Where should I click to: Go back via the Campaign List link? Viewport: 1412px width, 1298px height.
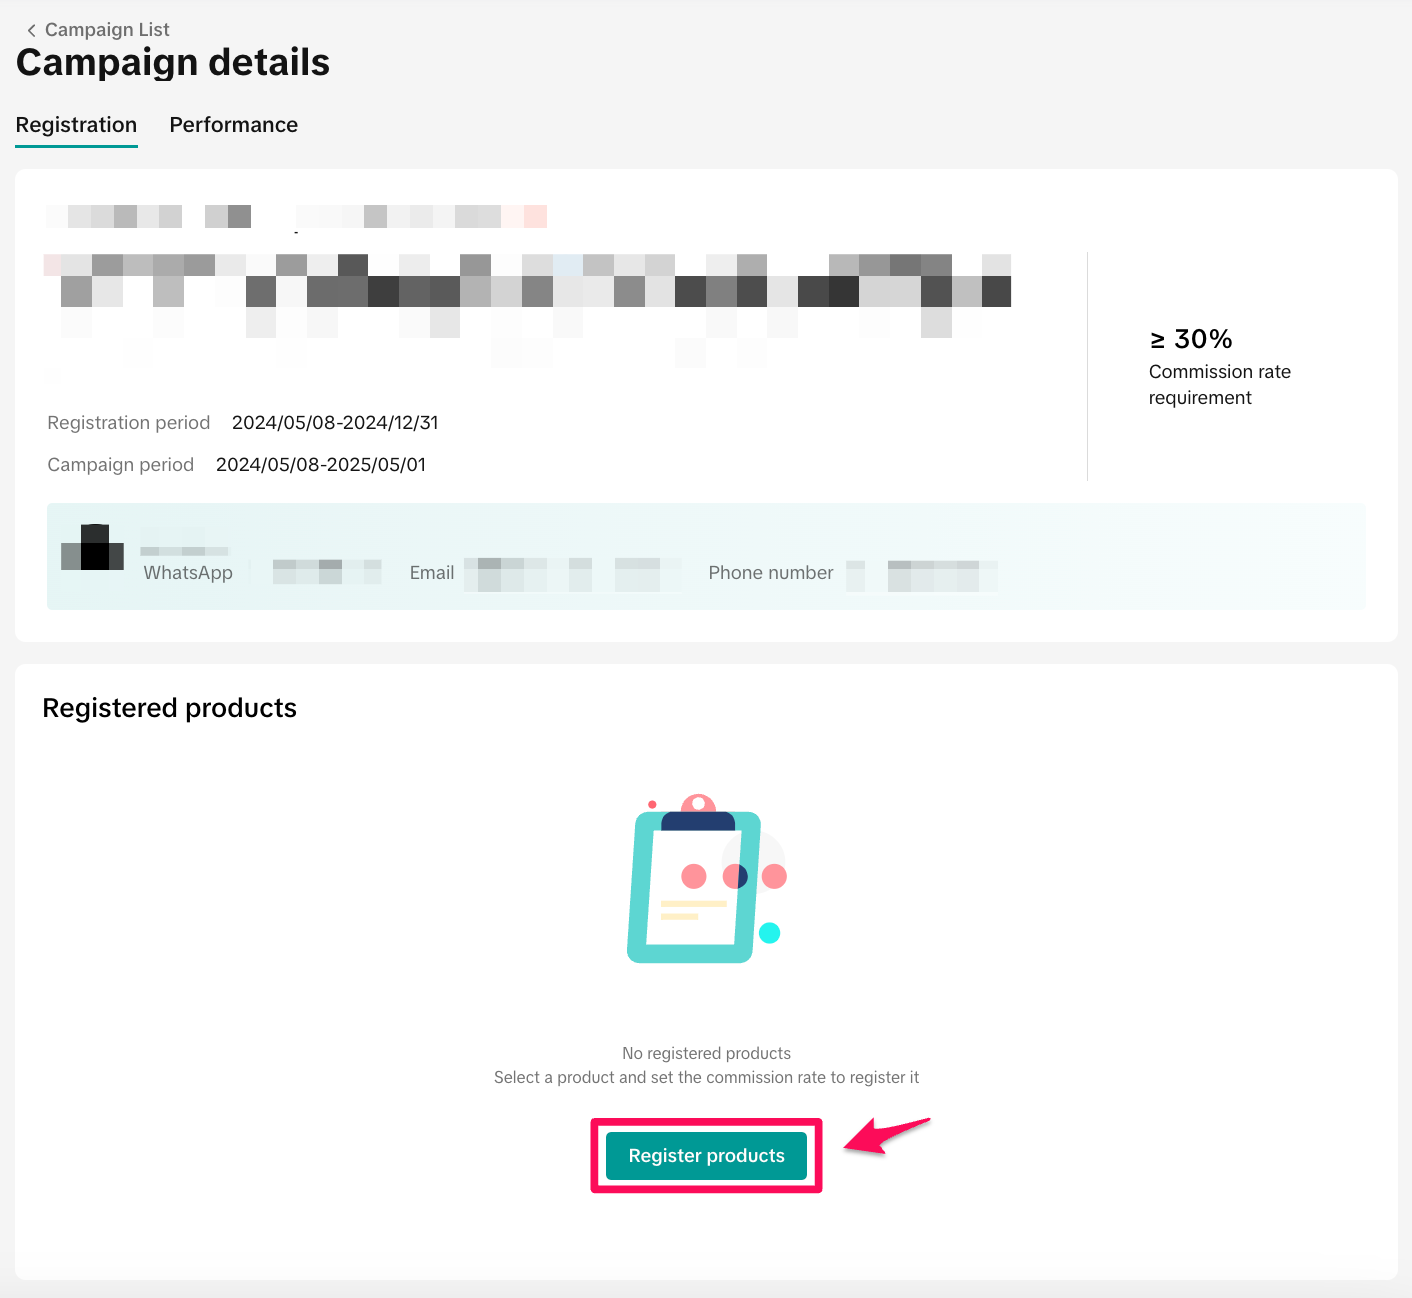click(x=107, y=30)
